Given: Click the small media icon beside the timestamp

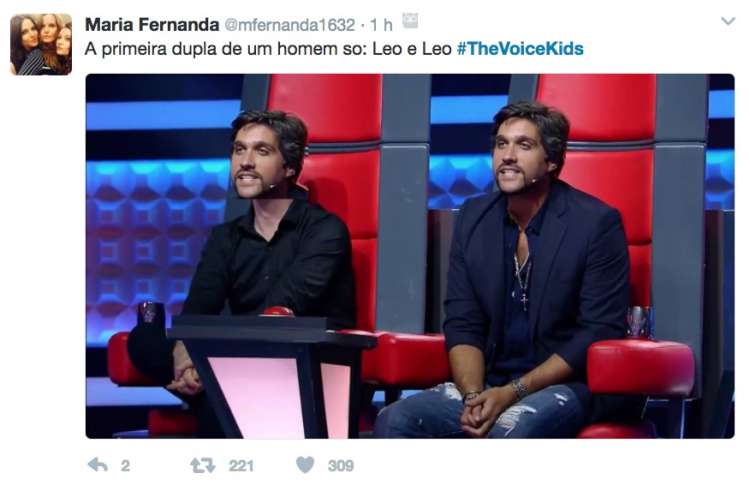Looking at the screenshot, I should (x=410, y=21).
